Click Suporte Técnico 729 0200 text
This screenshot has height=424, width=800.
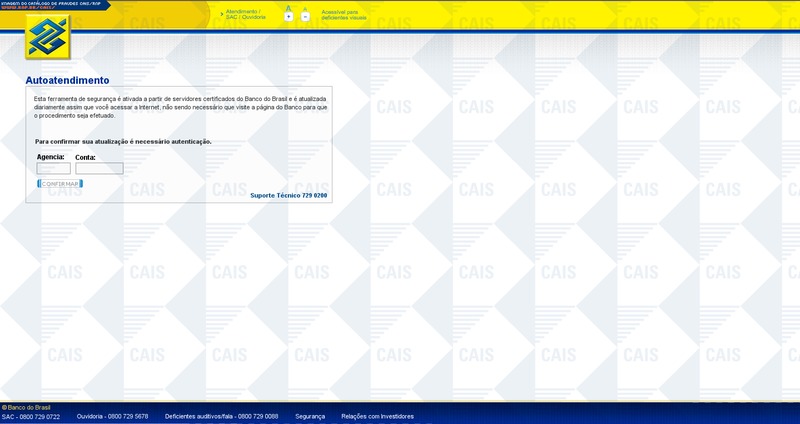click(288, 195)
